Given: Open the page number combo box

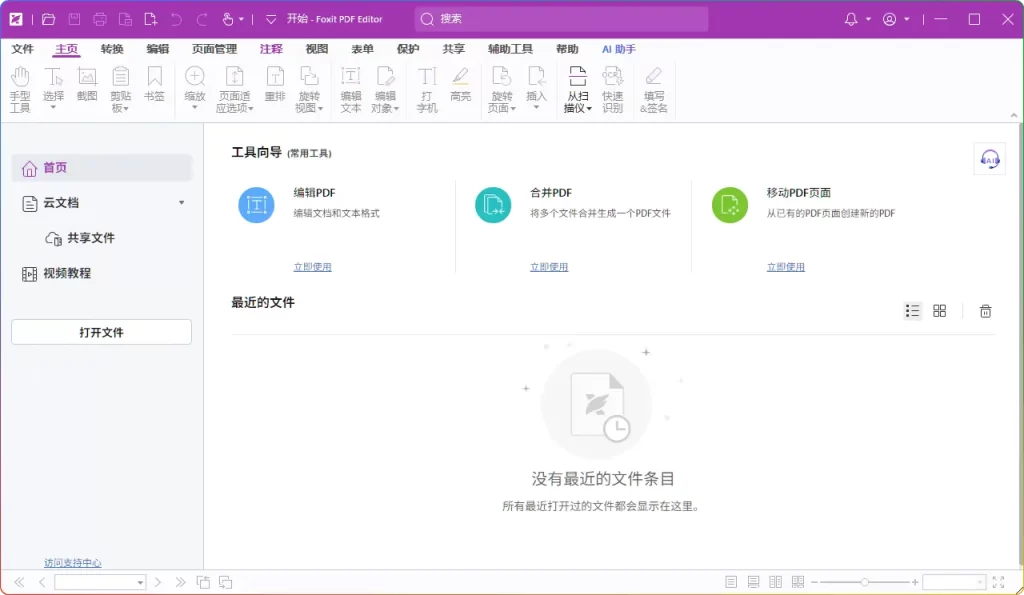Looking at the screenshot, I should pyautogui.click(x=100, y=582).
